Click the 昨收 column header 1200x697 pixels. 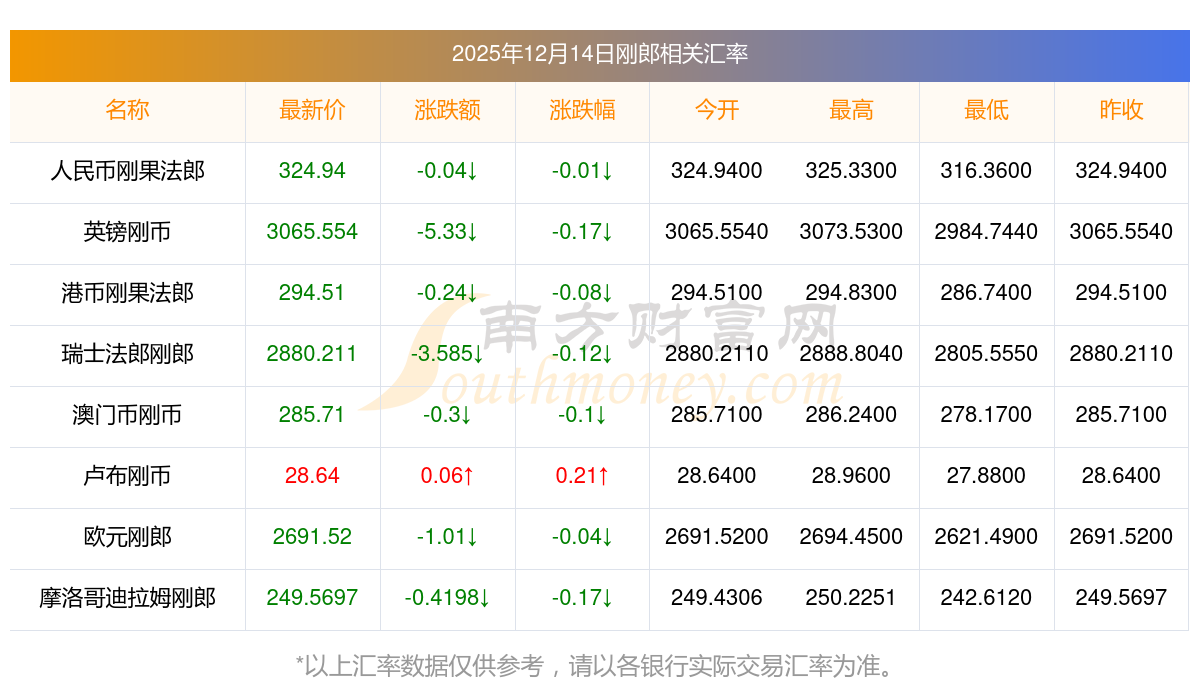point(1122,110)
